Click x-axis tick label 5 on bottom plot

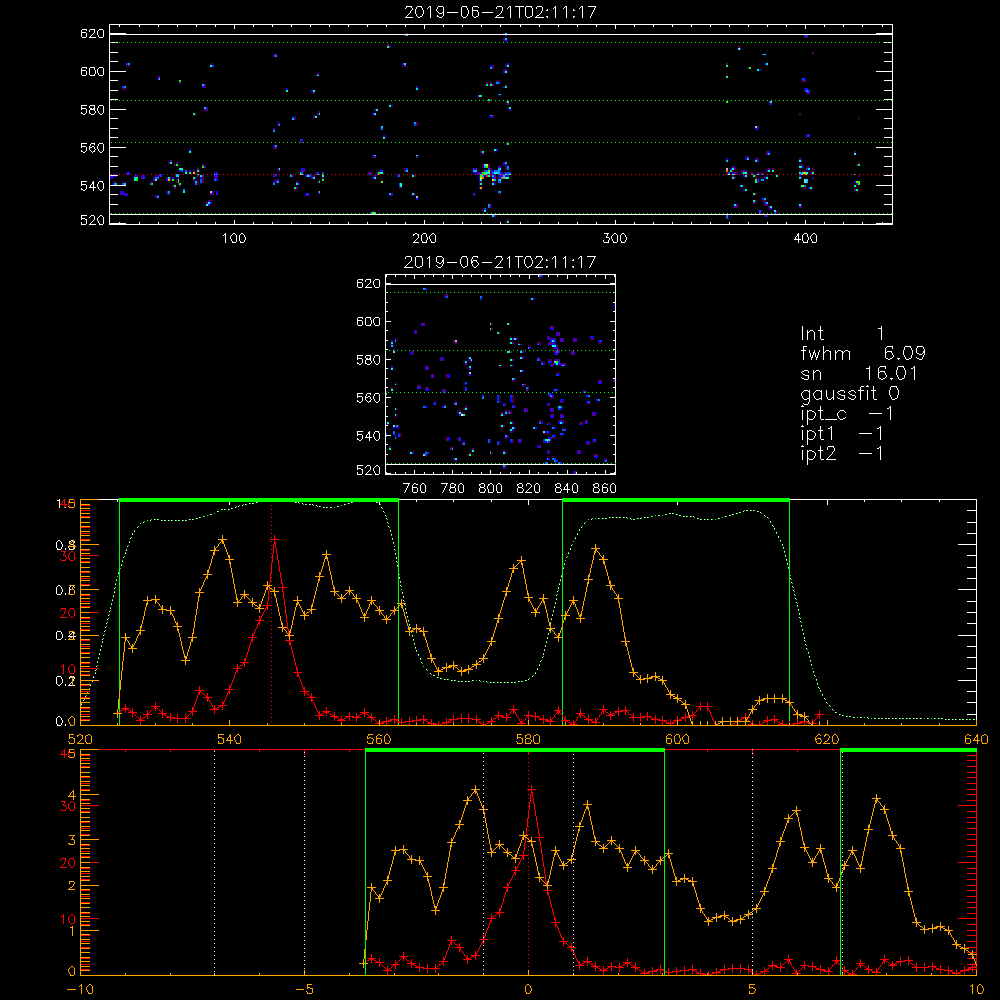tap(753, 989)
